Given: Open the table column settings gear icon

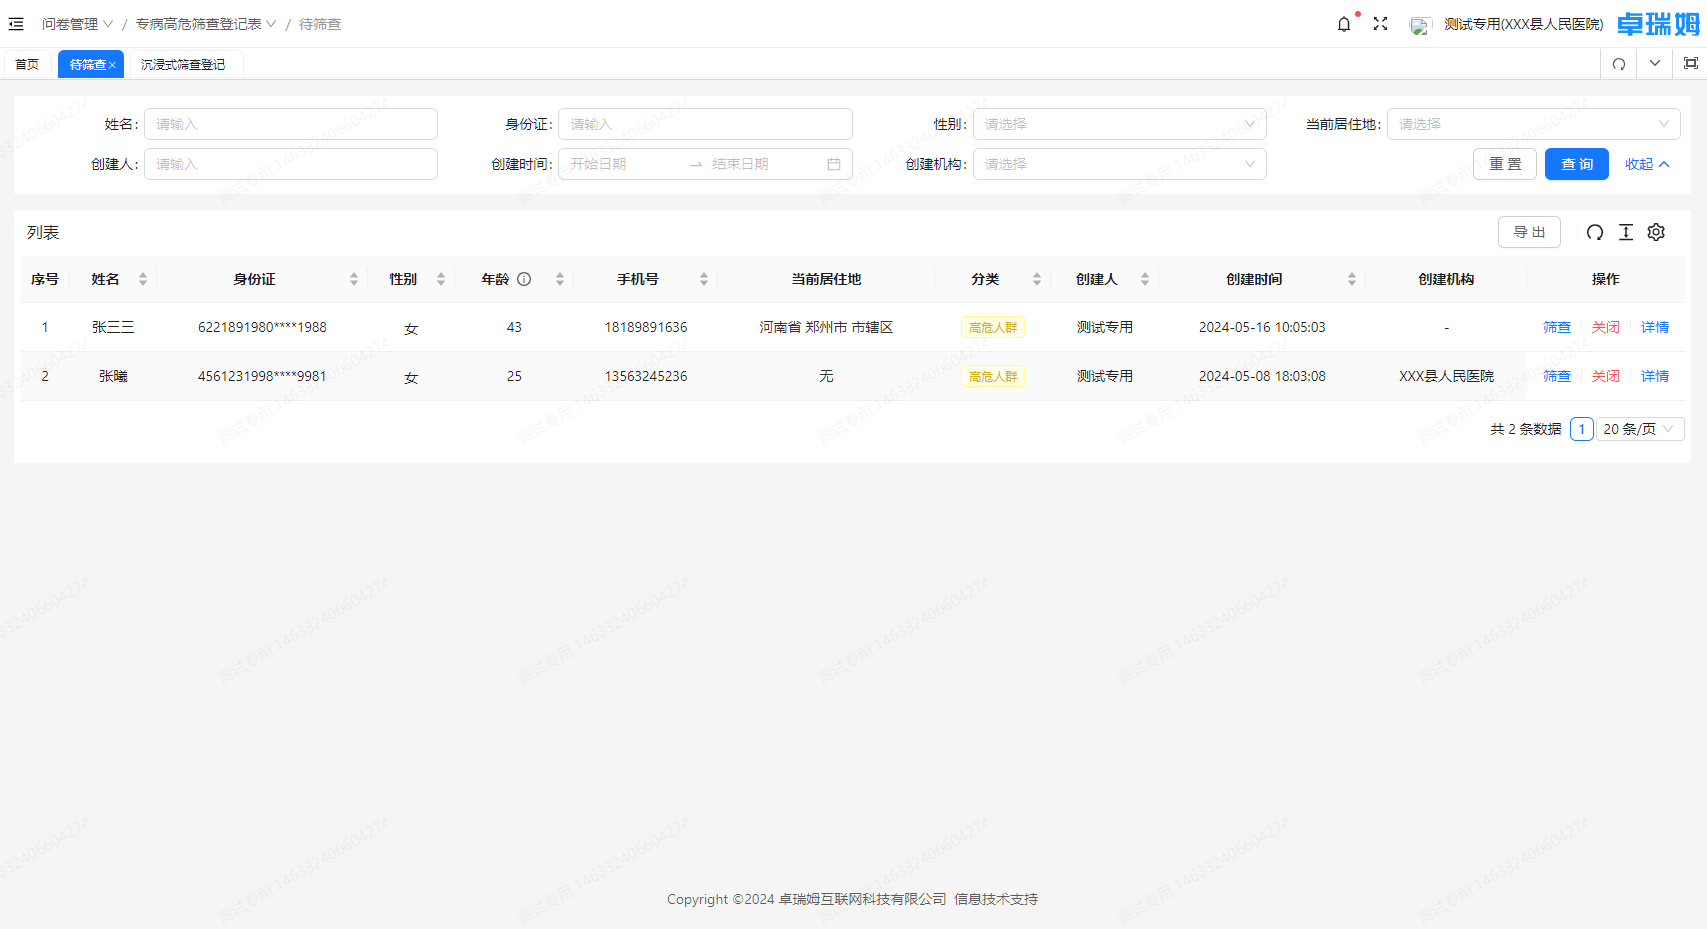Looking at the screenshot, I should [1655, 231].
